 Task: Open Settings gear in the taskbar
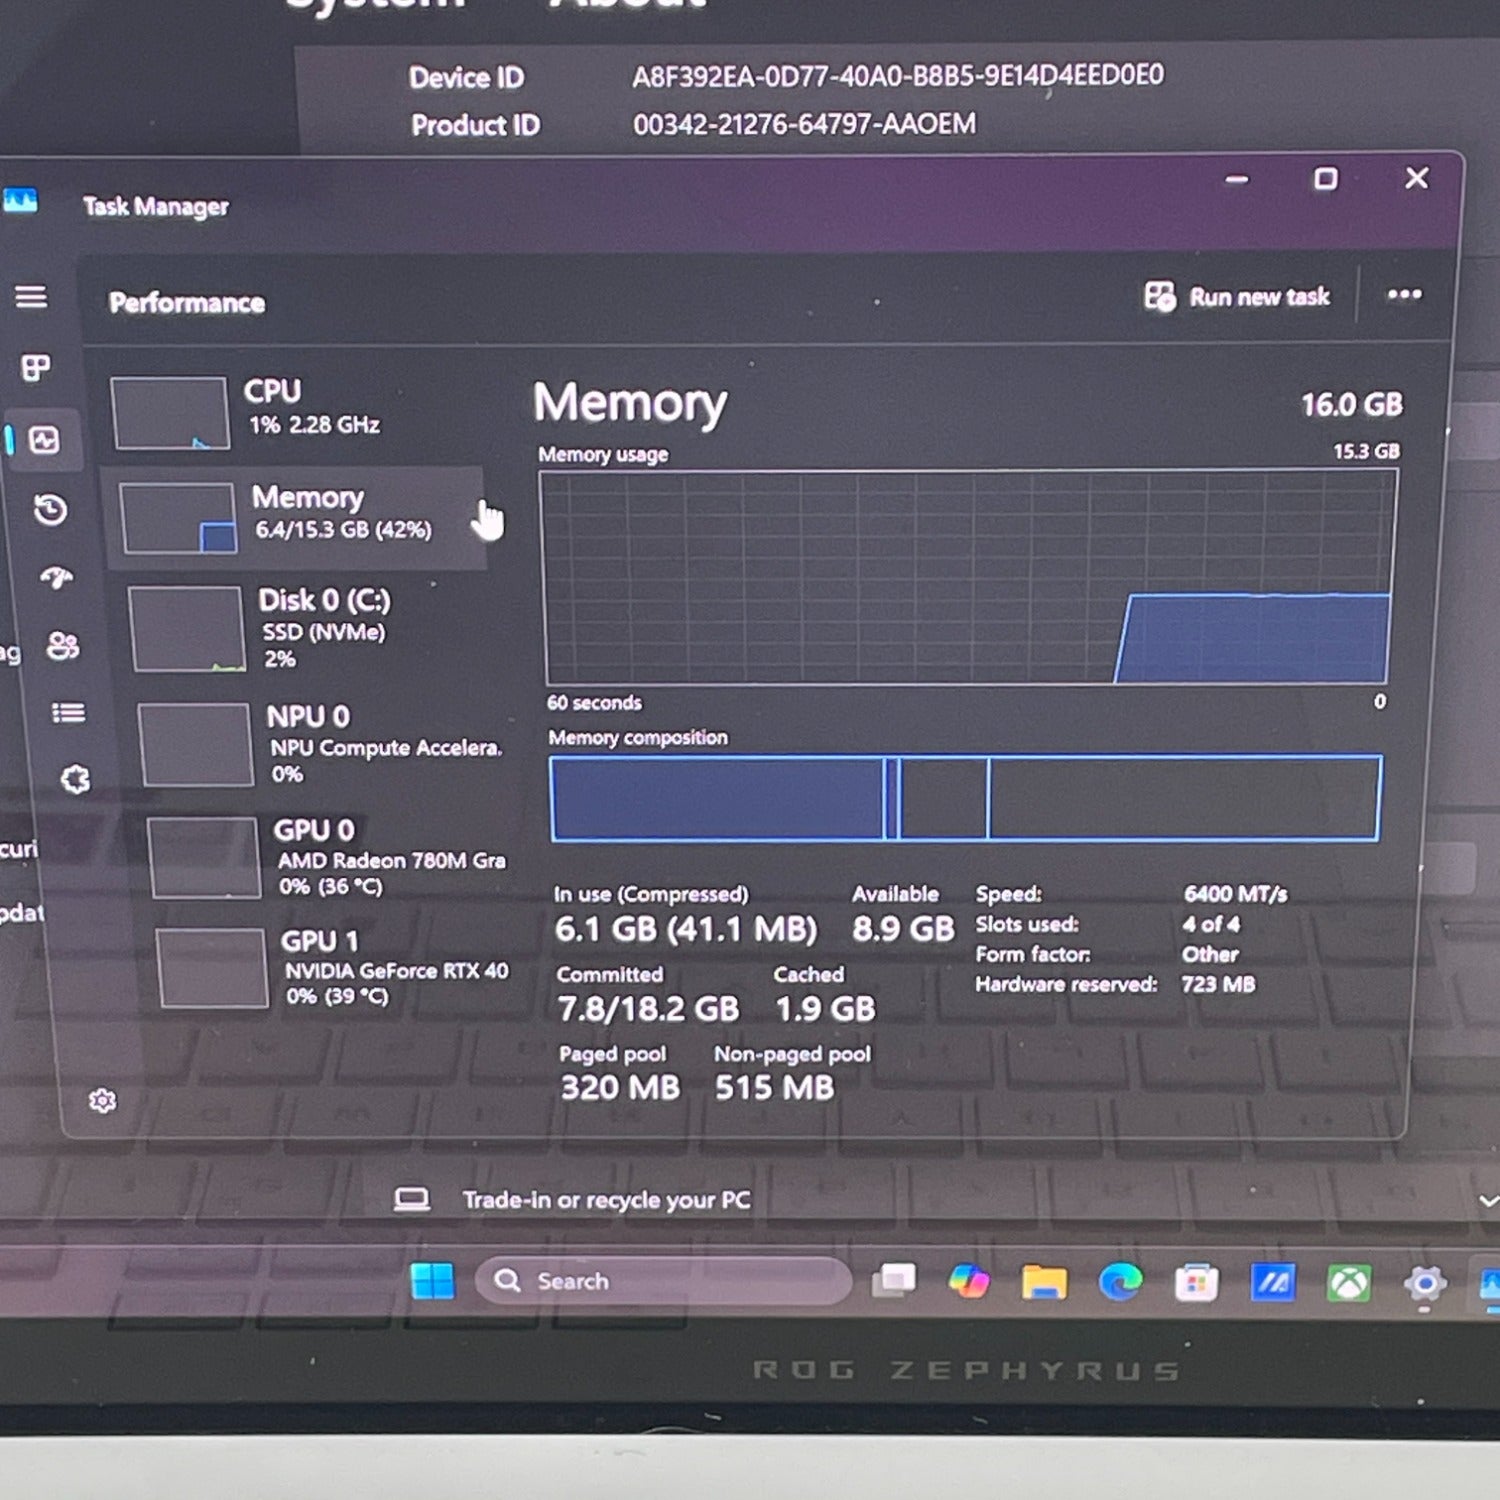click(1424, 1284)
